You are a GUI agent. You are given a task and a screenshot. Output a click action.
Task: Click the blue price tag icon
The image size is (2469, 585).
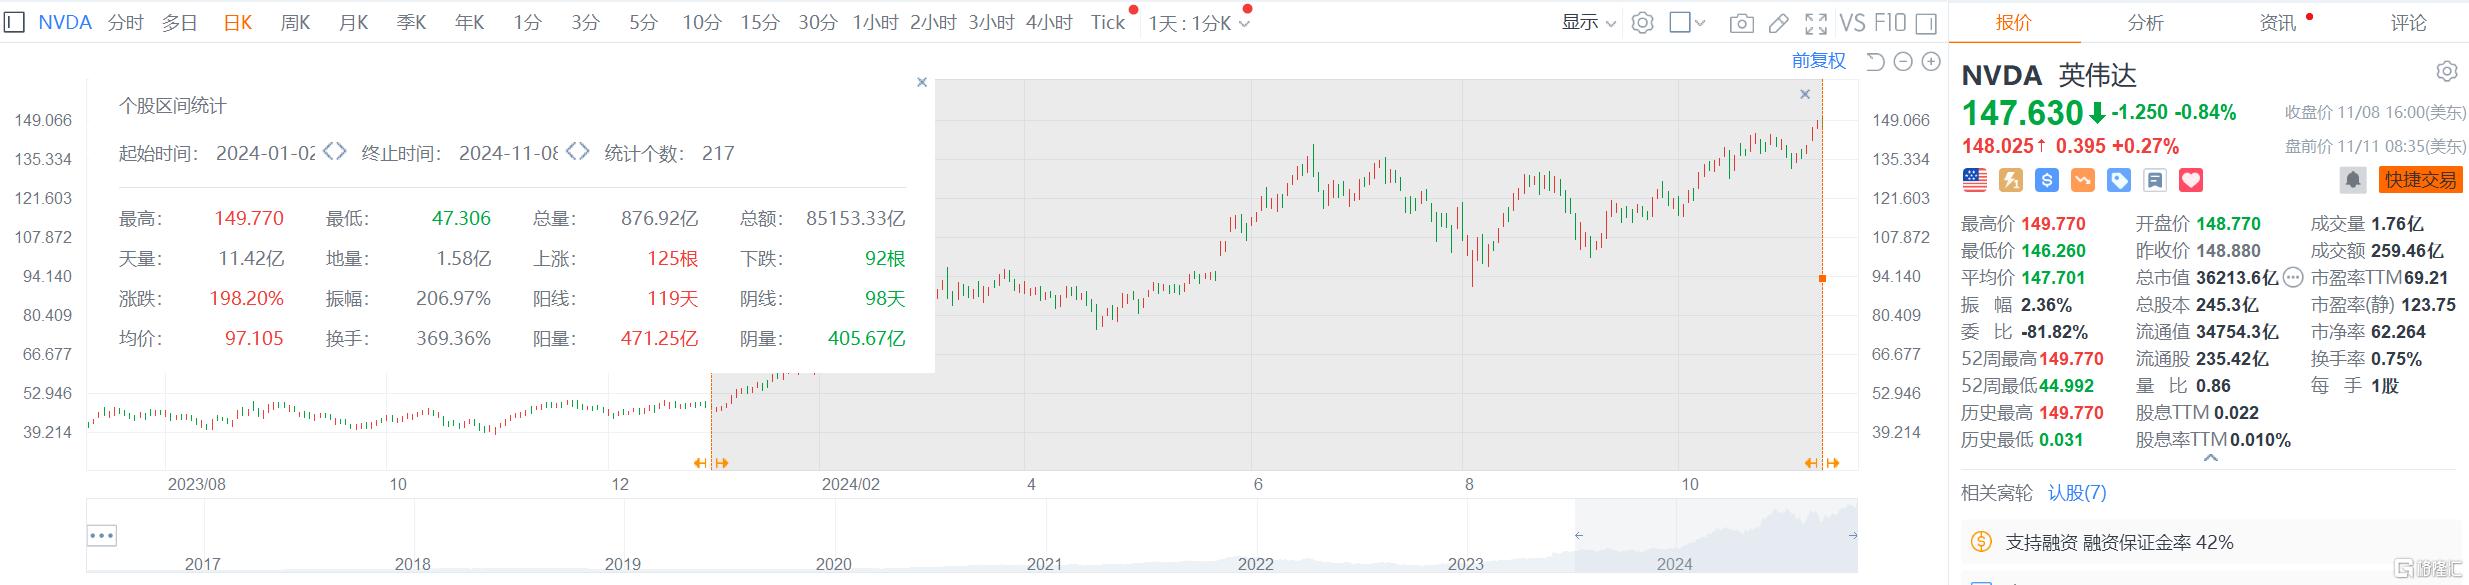point(2119,180)
